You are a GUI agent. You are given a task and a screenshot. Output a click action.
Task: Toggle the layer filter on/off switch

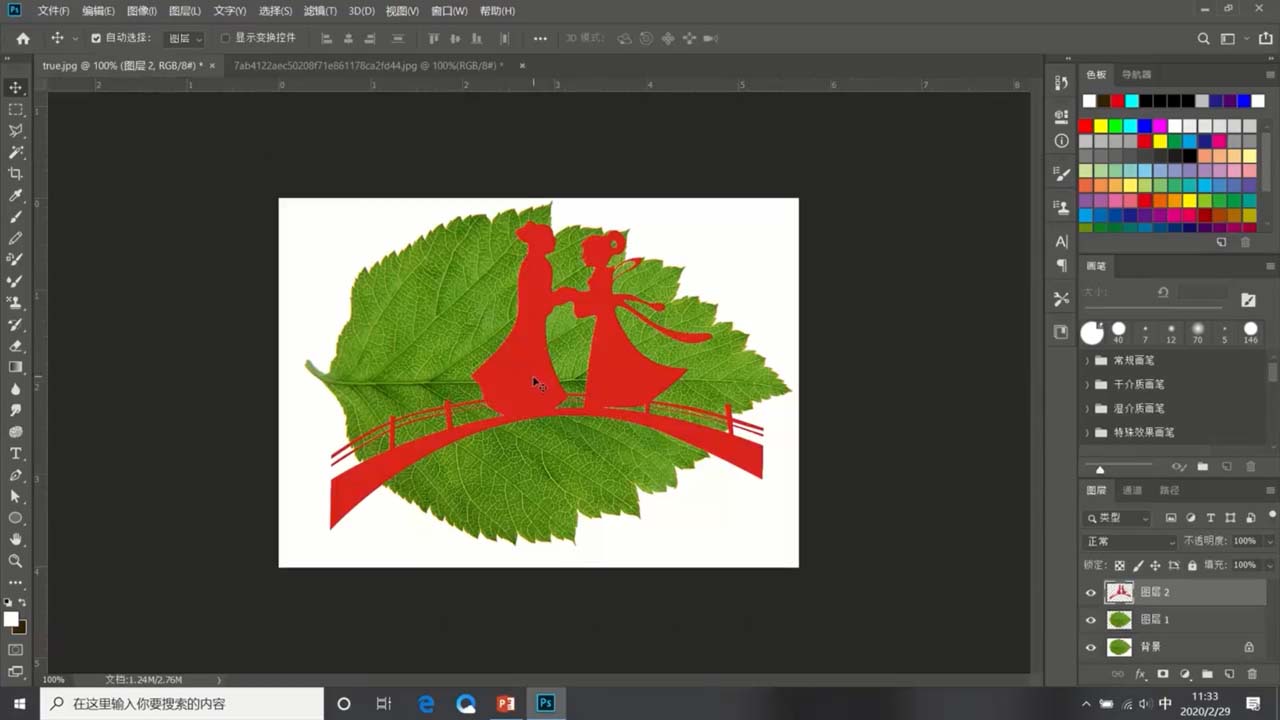click(x=1272, y=514)
